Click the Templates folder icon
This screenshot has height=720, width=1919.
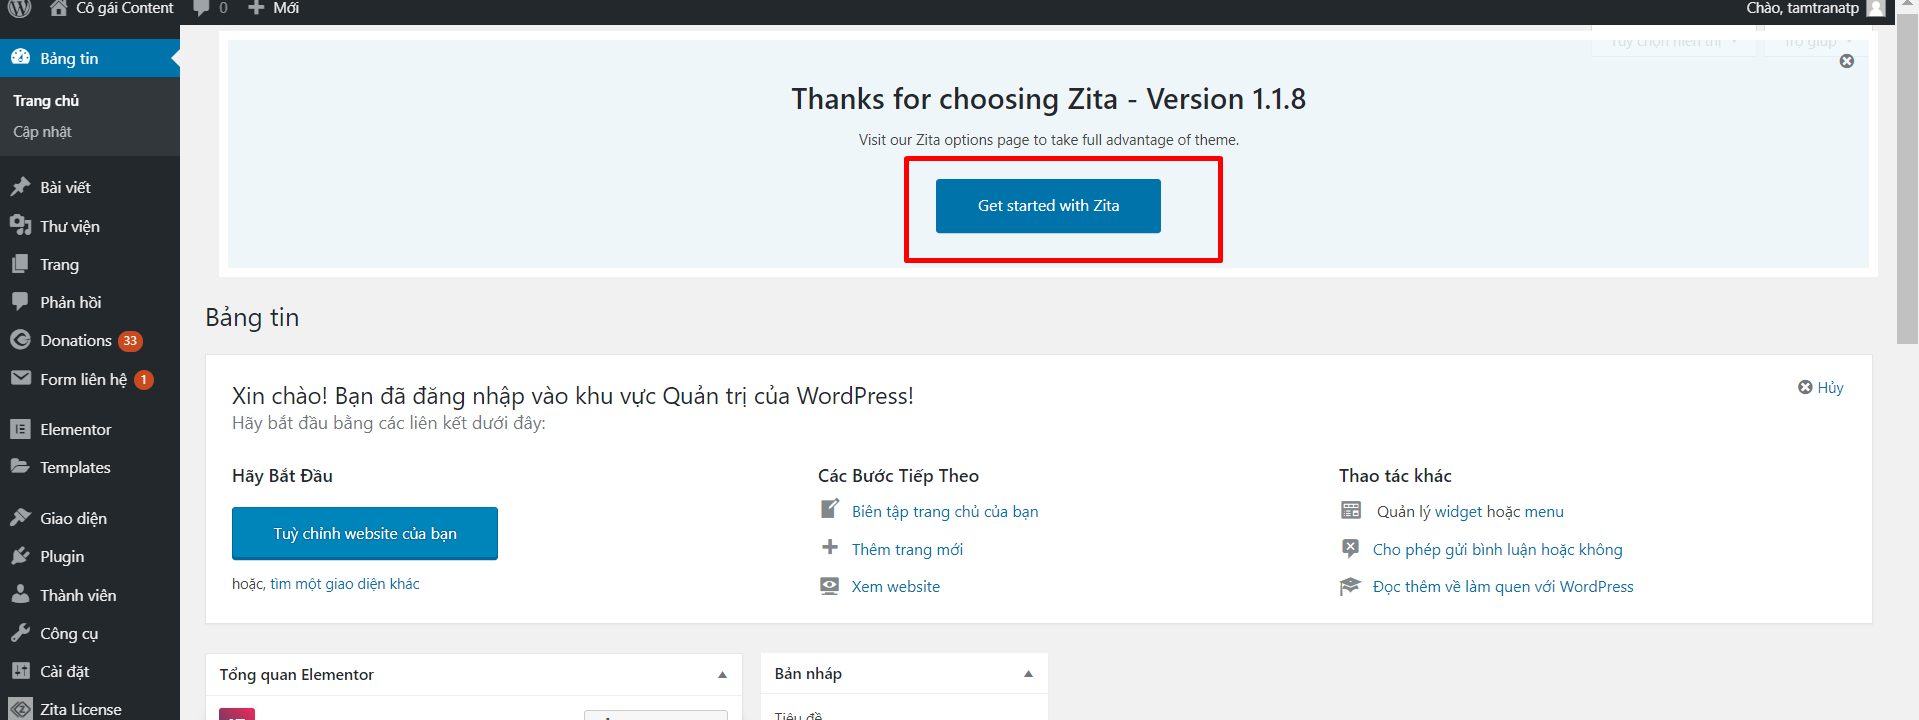click(x=20, y=466)
